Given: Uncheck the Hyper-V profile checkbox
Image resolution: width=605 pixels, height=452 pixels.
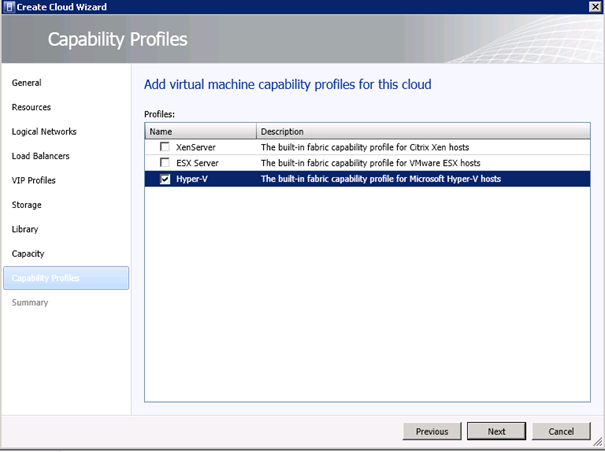Looking at the screenshot, I should click(x=165, y=179).
